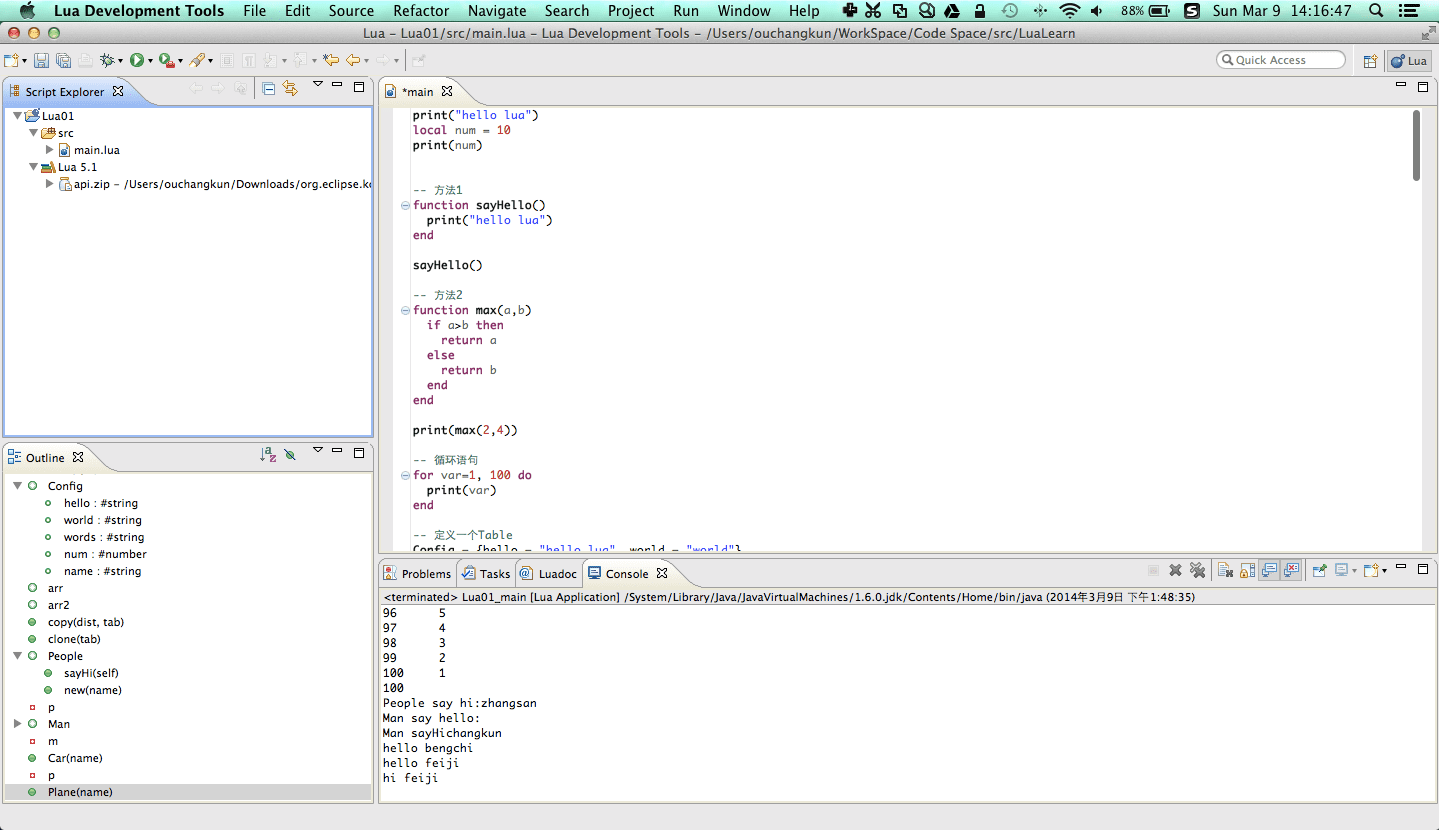The height and width of the screenshot is (830, 1439).
Task: Switch to the Lua perspective button
Action: (x=1409, y=61)
